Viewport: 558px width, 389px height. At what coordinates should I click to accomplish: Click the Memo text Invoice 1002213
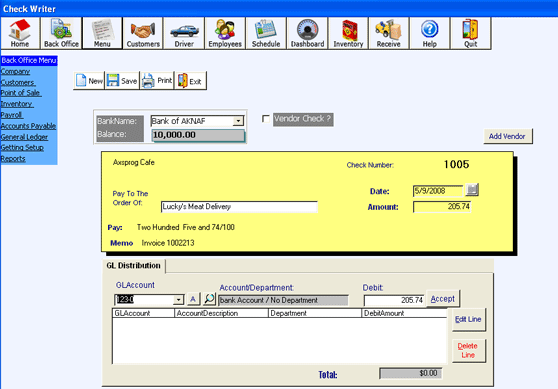pyautogui.click(x=168, y=243)
